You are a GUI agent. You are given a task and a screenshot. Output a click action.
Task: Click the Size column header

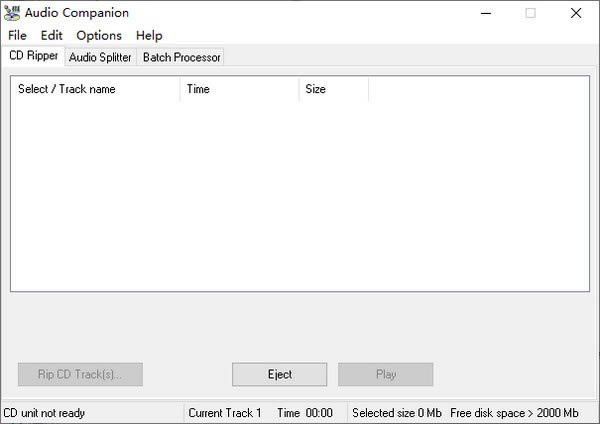pos(333,89)
